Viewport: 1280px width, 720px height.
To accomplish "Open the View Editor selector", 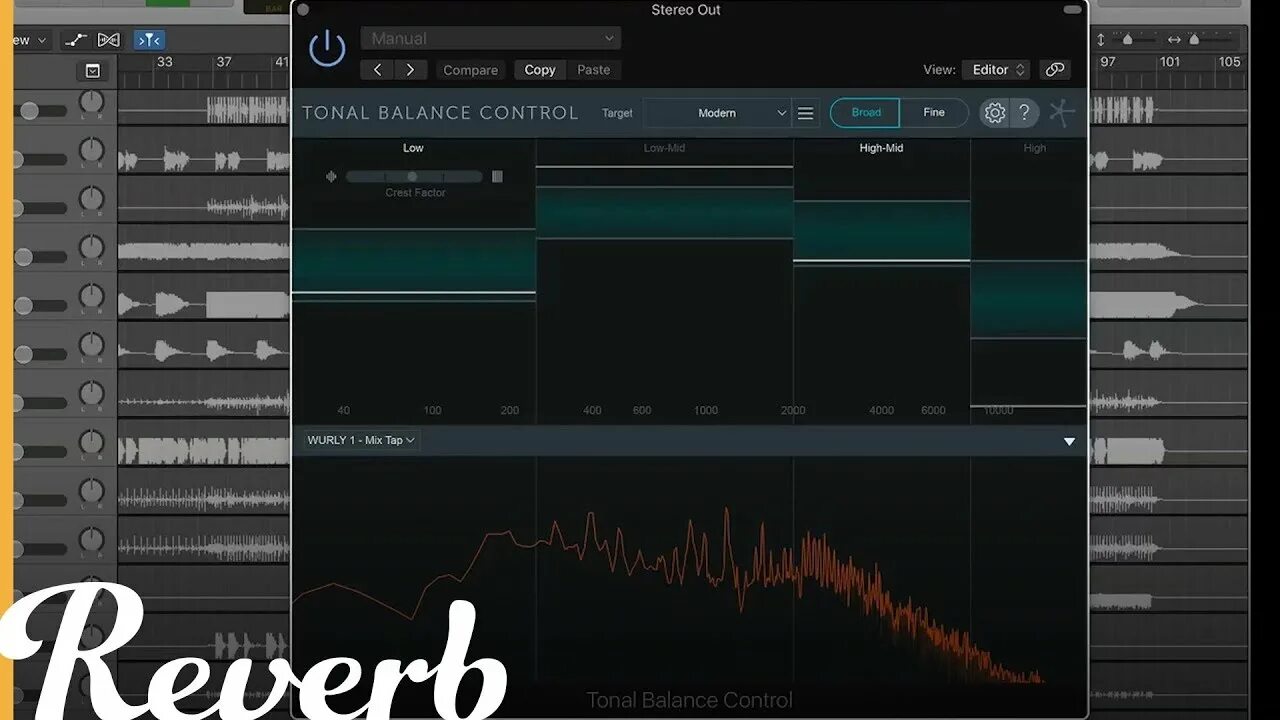I will 996,70.
